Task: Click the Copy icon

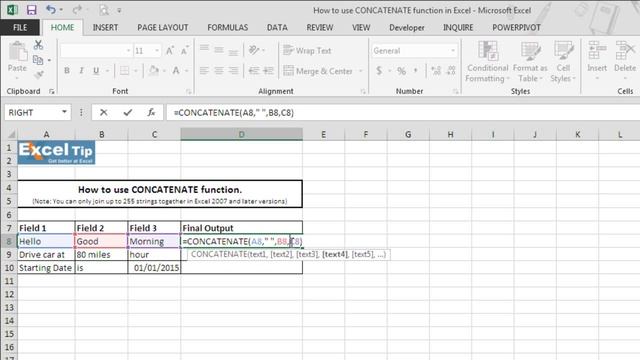Action: (x=38, y=60)
